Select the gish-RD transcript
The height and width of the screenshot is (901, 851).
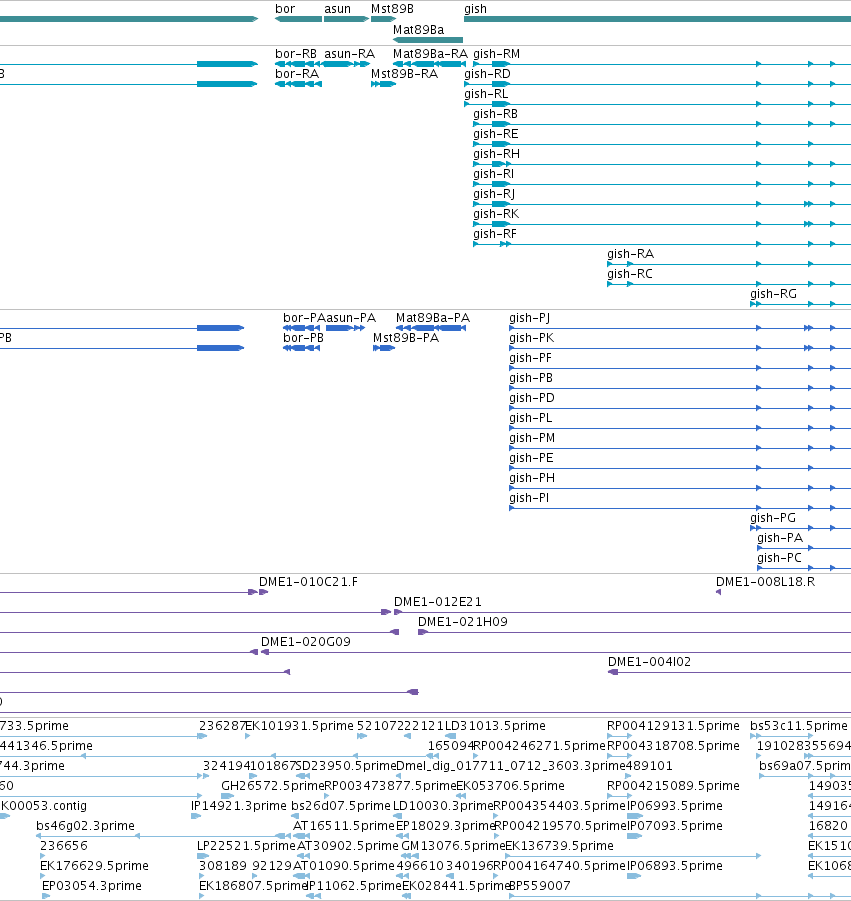487,74
